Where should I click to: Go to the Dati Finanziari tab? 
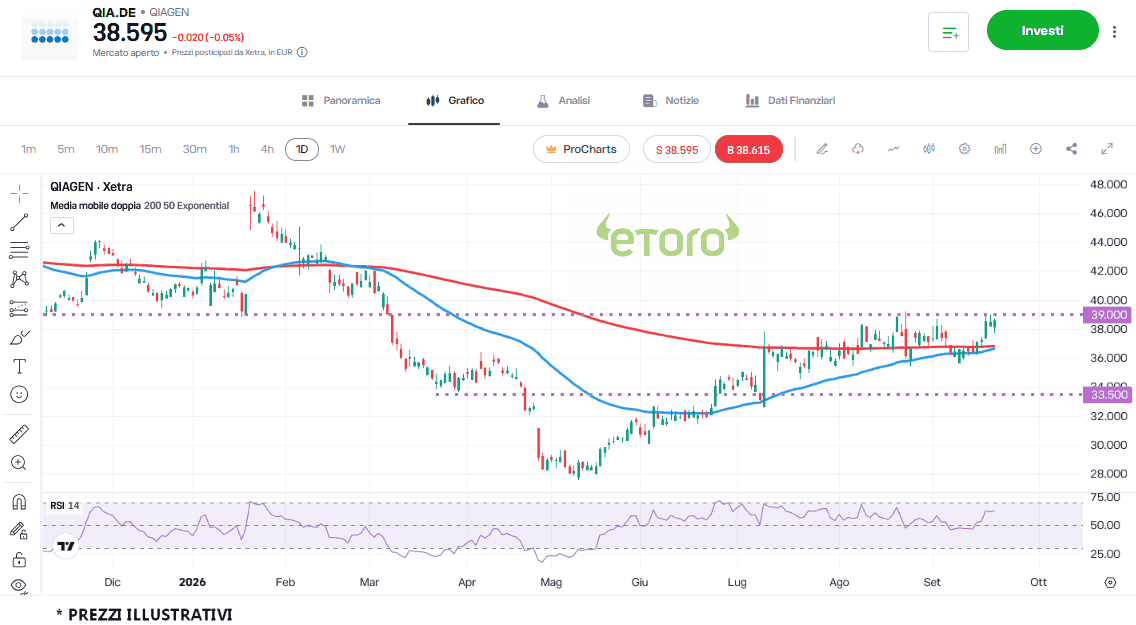790,101
